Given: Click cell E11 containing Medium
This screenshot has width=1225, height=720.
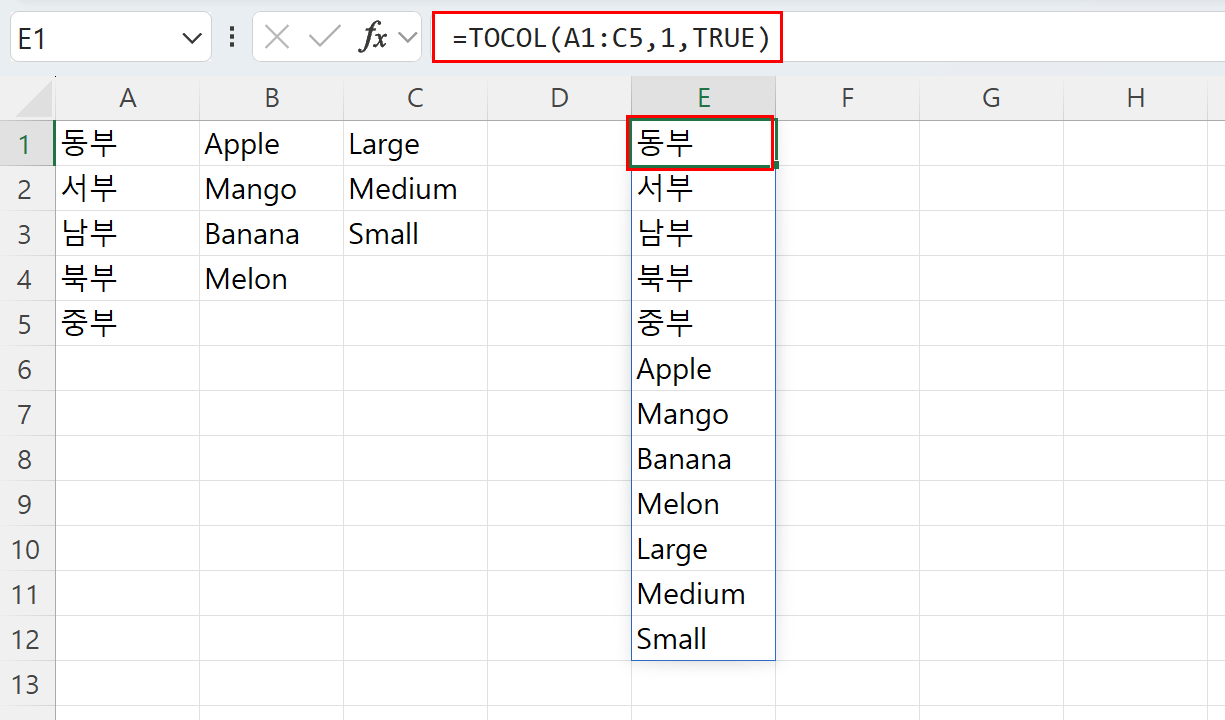Looking at the screenshot, I should click(x=703, y=594).
